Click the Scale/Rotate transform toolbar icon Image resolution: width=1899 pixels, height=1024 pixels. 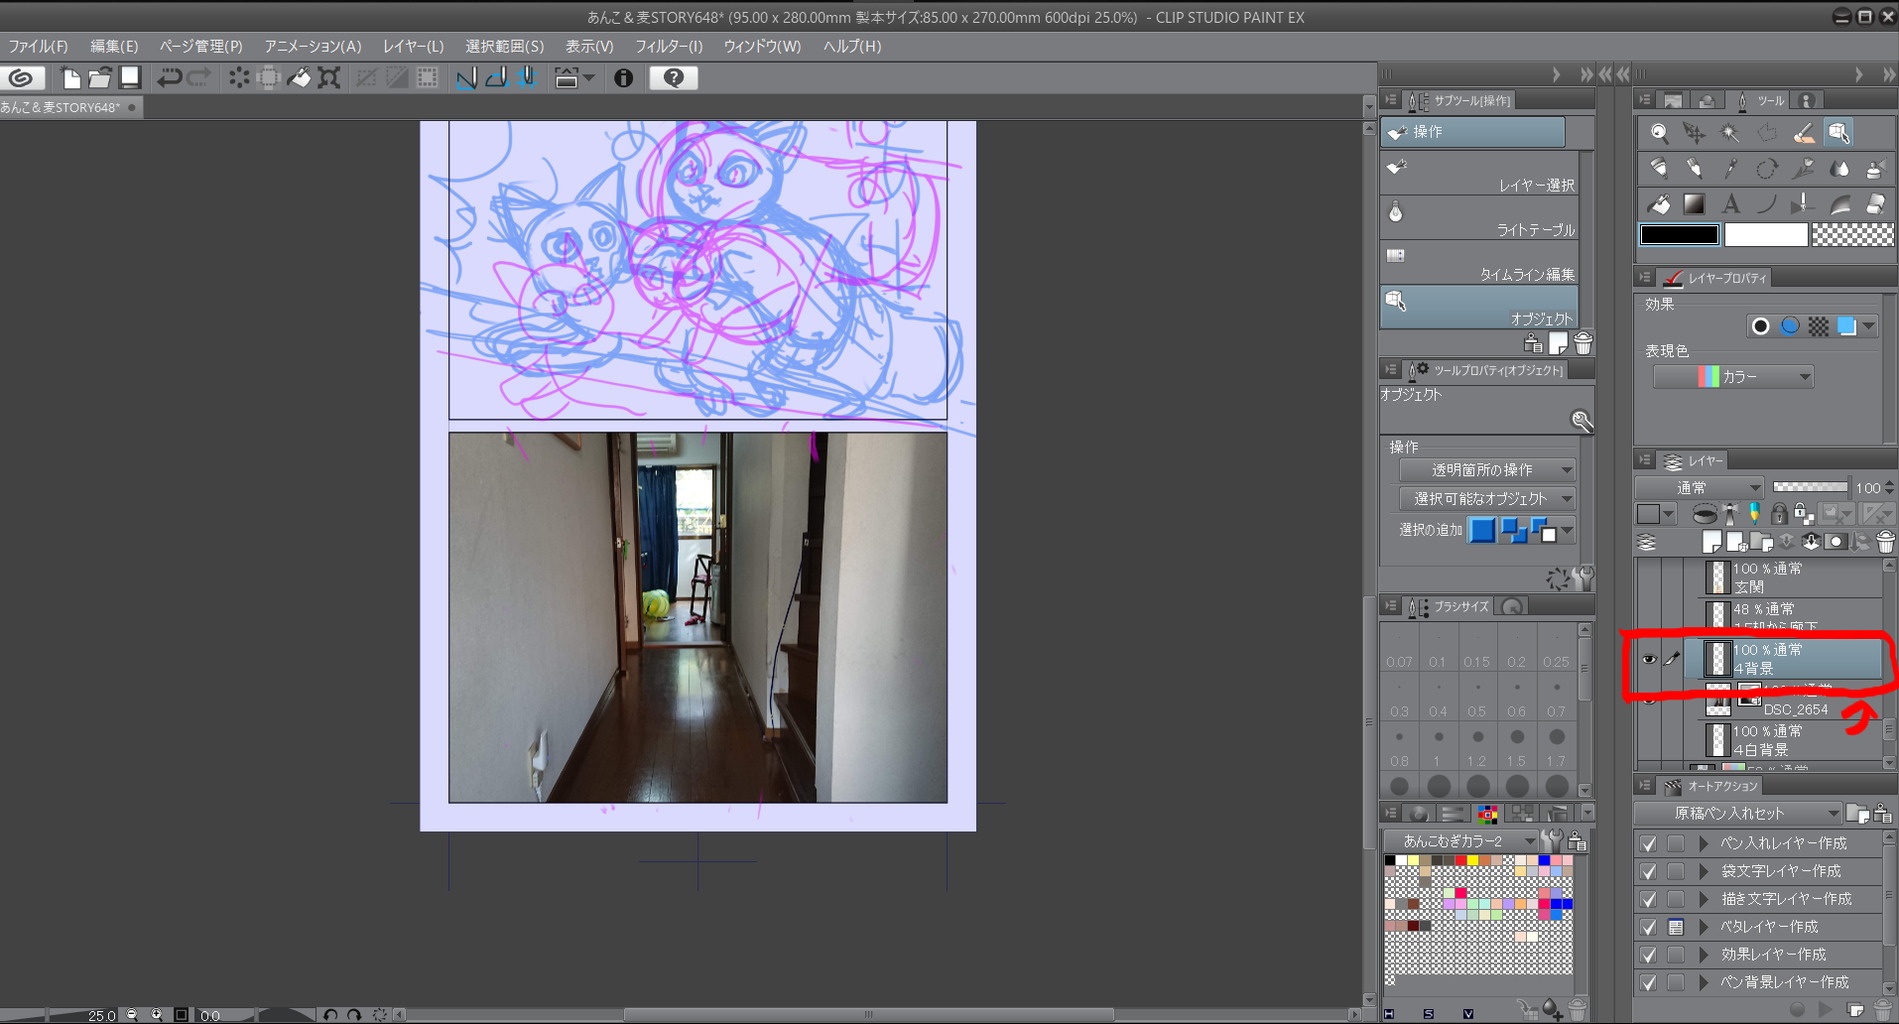[x=329, y=78]
